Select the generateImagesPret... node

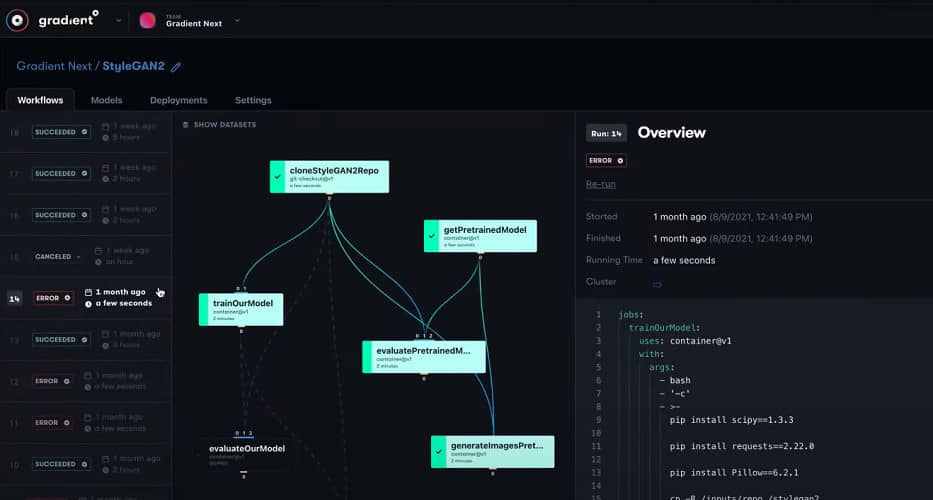click(493, 452)
